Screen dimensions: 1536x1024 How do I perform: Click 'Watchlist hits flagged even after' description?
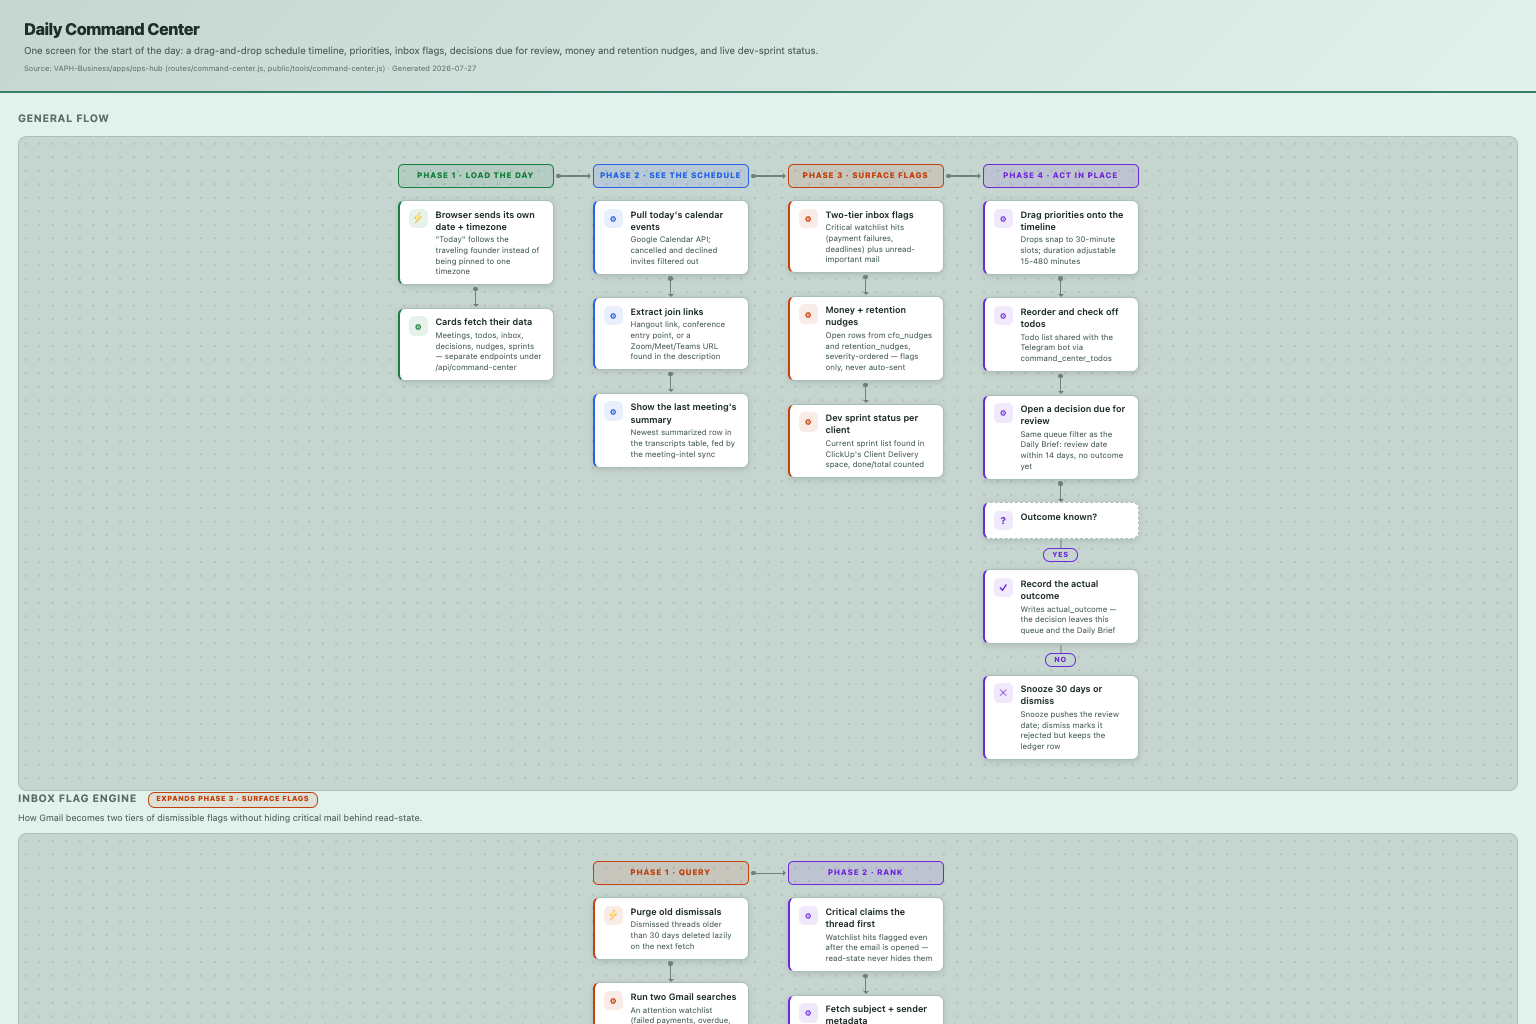[879, 948]
